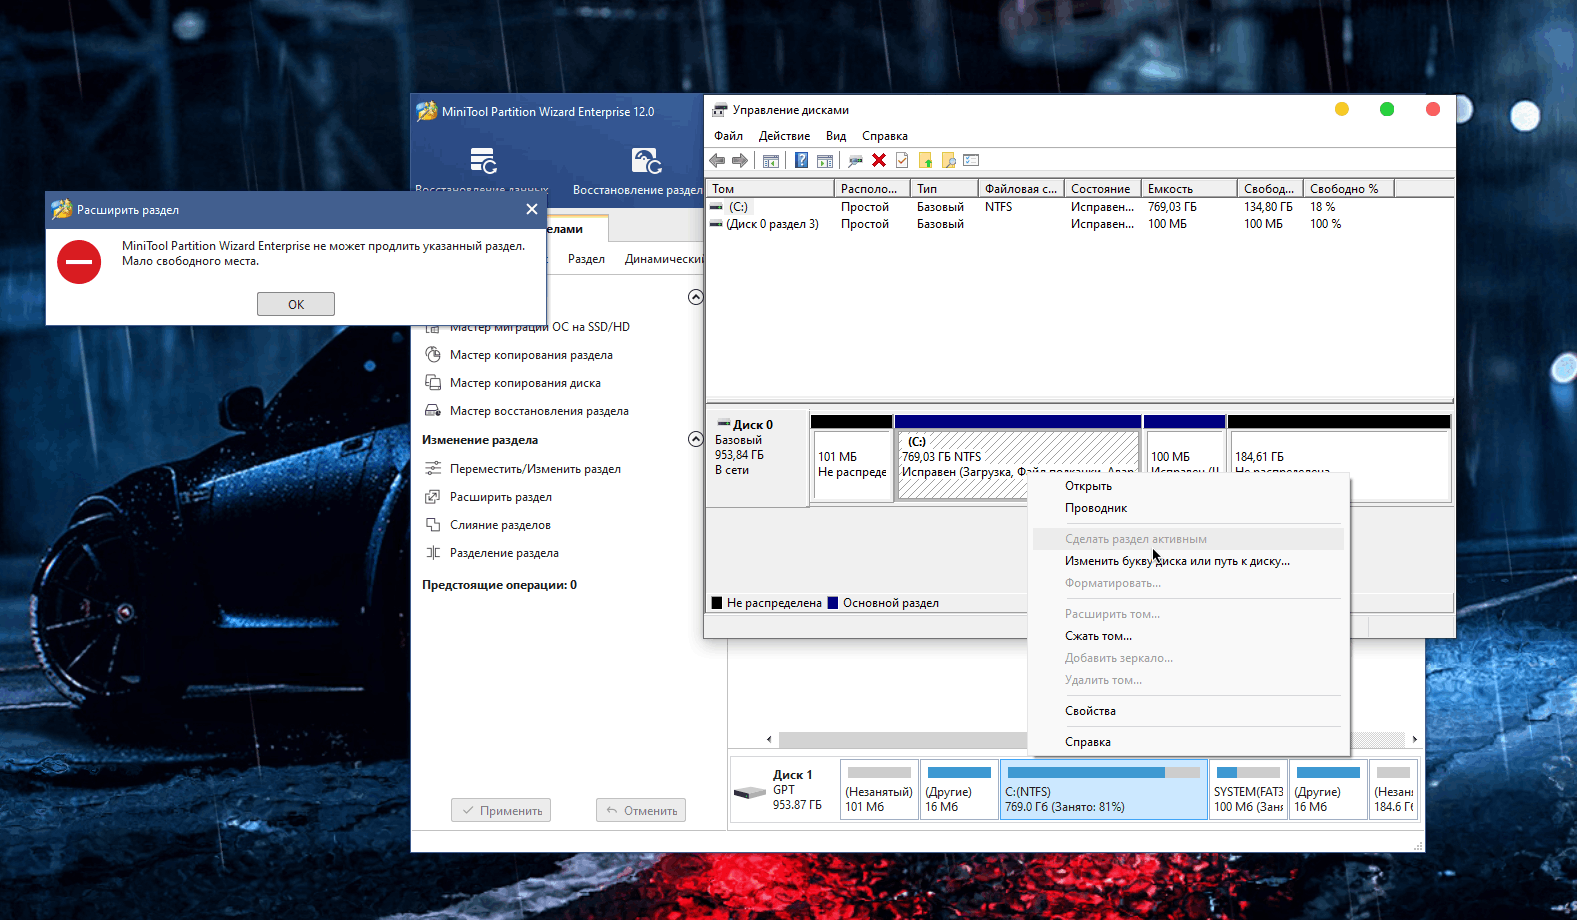Click scroll right arrow of MiniTool horizontal scrollbar
The image size is (1577, 920).
pyautogui.click(x=1414, y=740)
